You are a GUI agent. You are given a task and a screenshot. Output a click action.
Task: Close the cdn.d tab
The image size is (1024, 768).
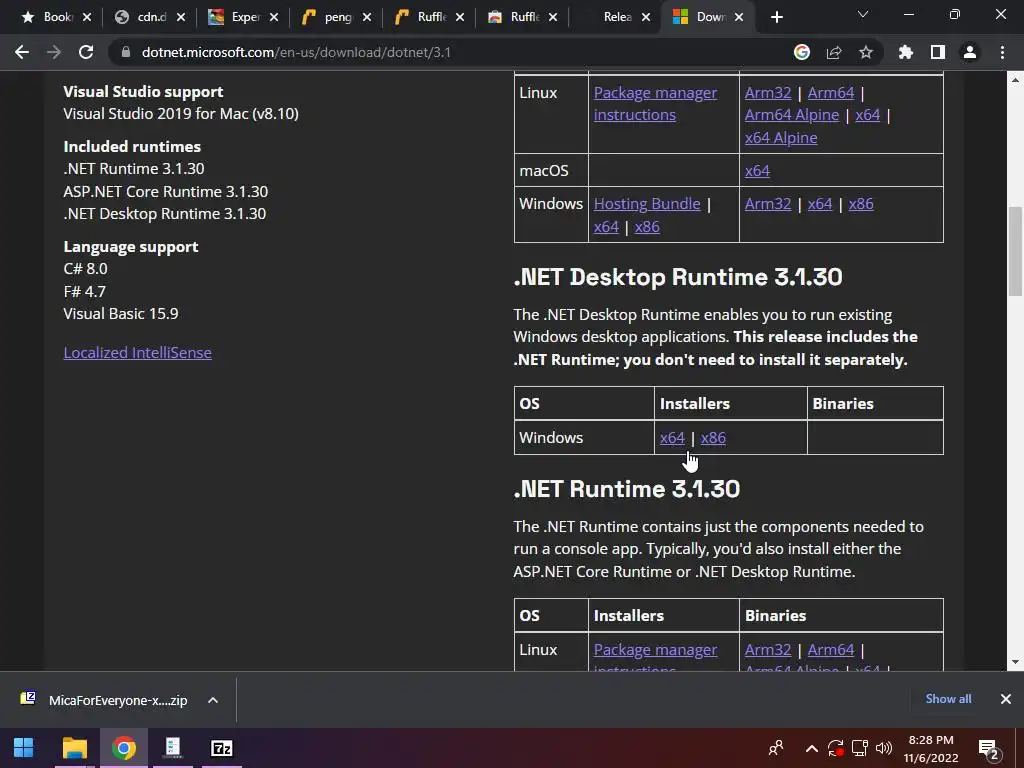181,17
